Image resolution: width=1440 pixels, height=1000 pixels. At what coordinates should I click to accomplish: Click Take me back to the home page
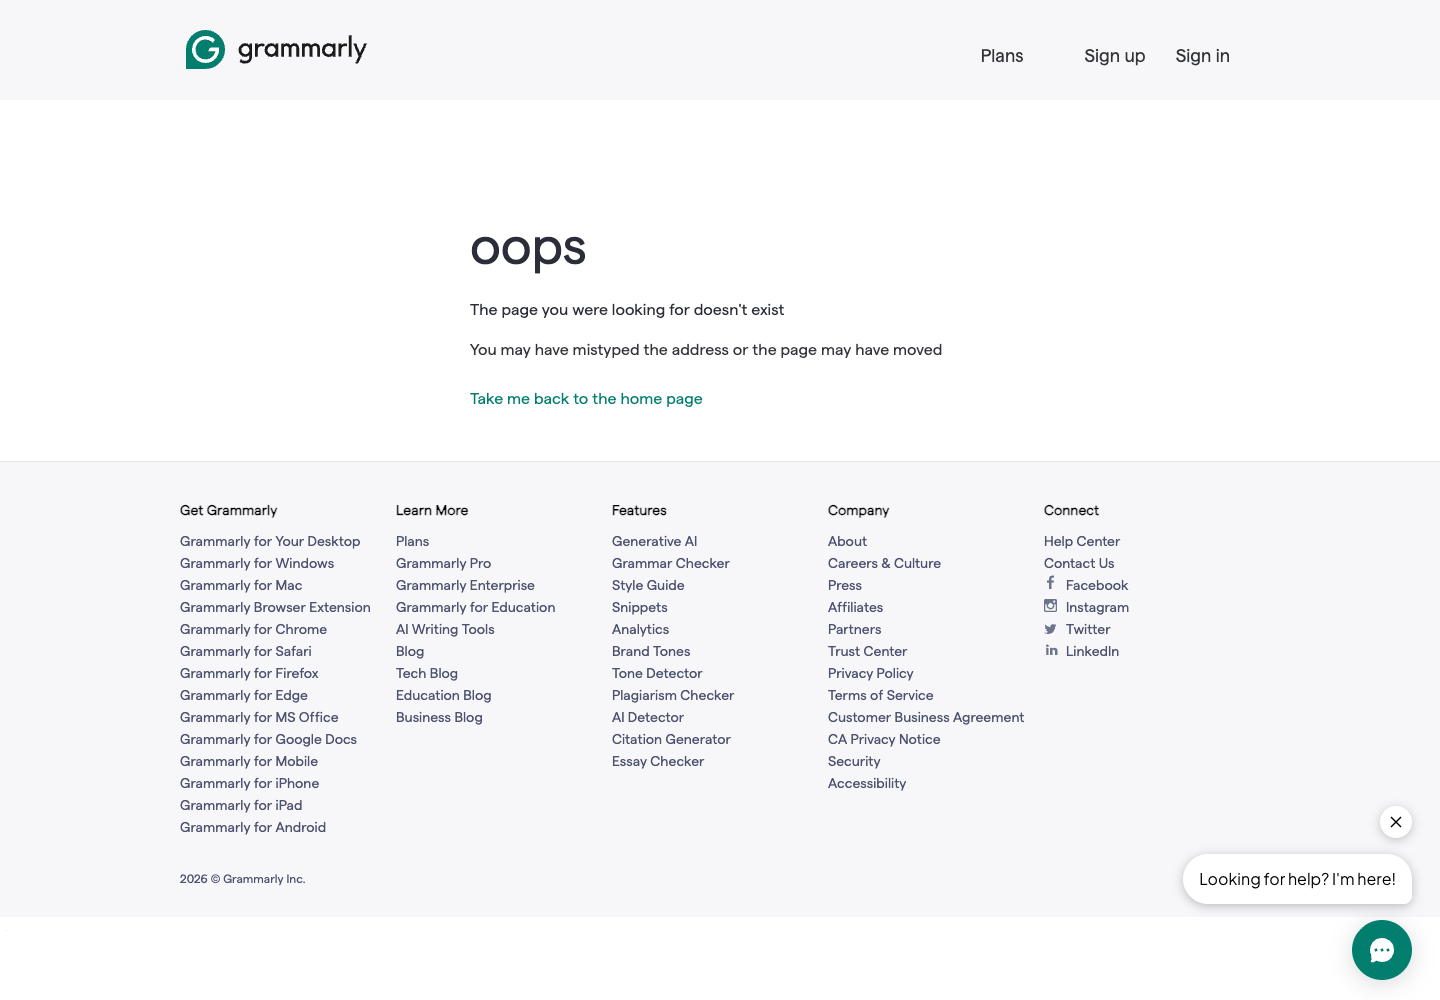point(586,398)
